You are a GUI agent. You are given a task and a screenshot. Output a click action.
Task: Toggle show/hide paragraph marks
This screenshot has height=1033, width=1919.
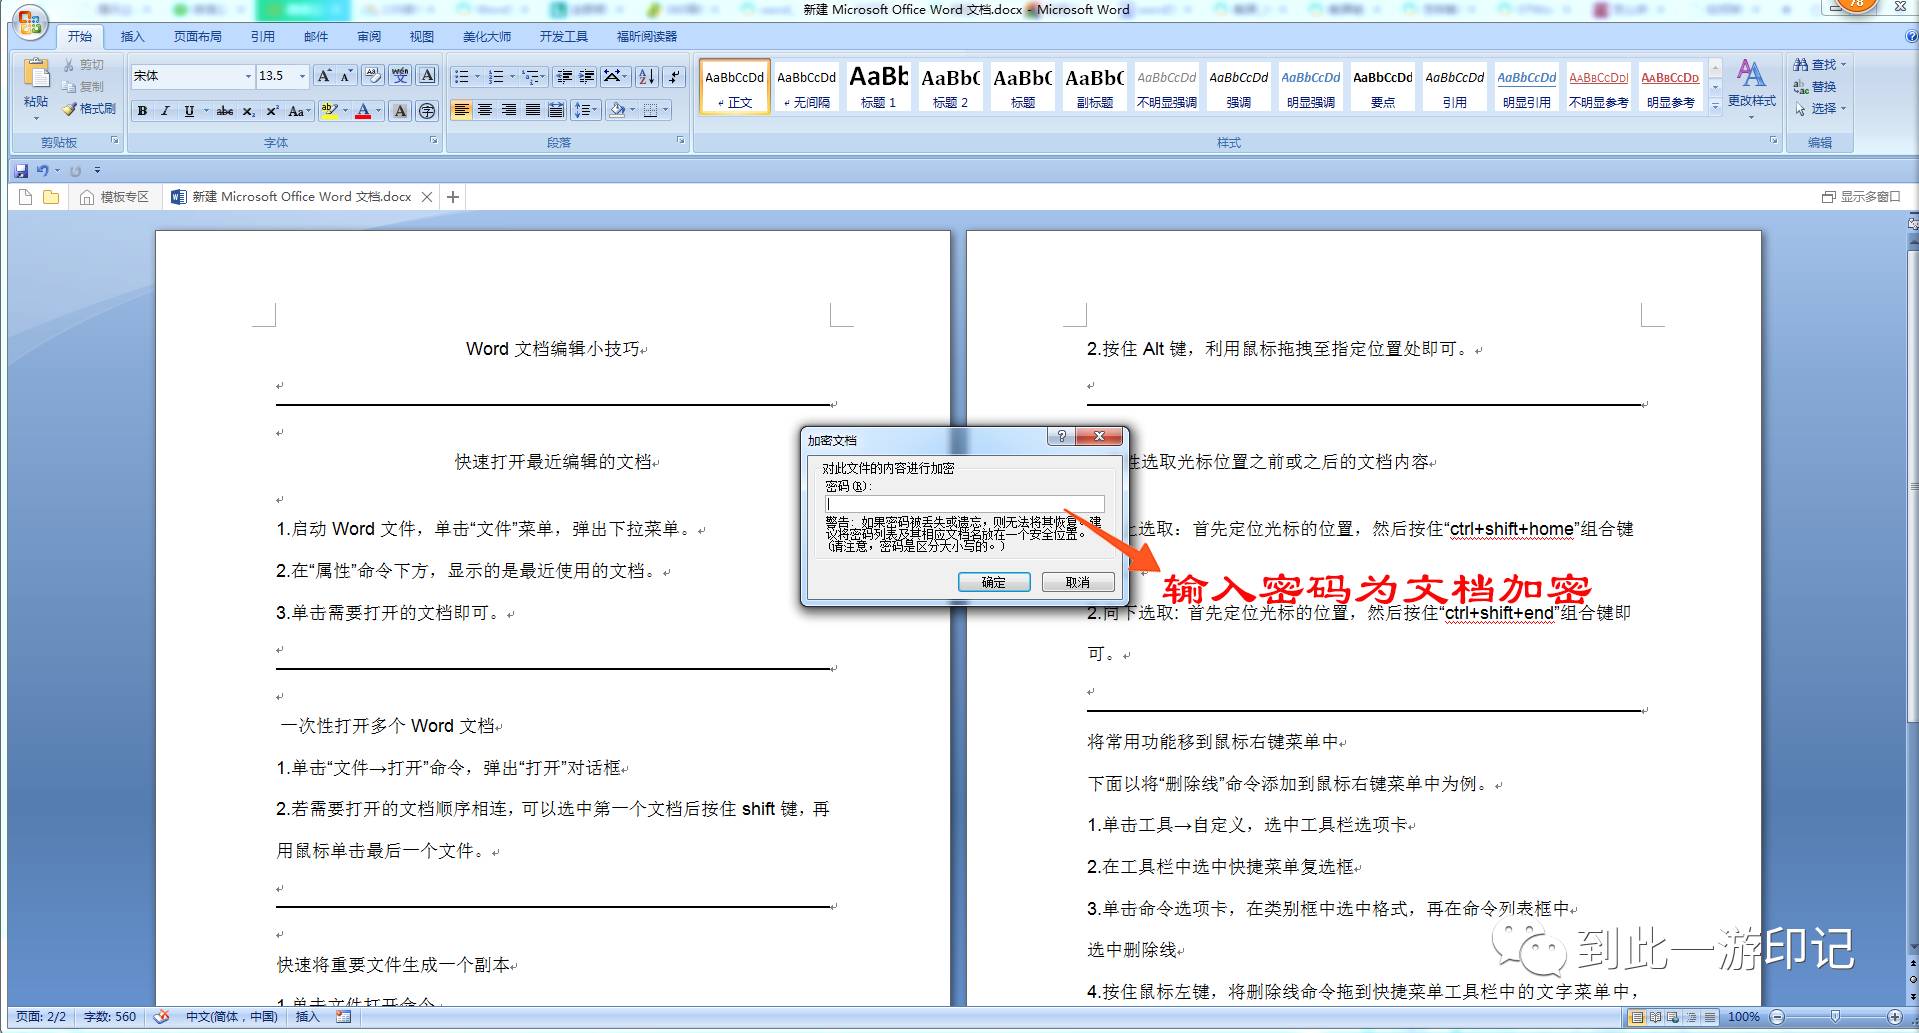(x=674, y=76)
